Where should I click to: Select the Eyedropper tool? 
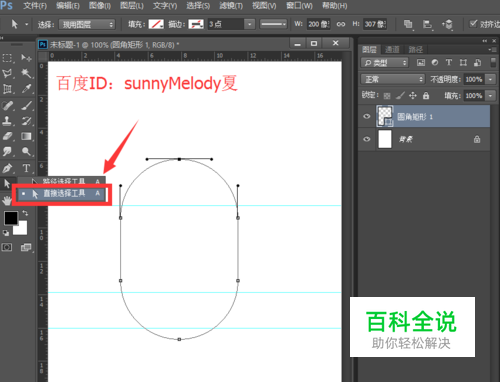tap(26, 89)
